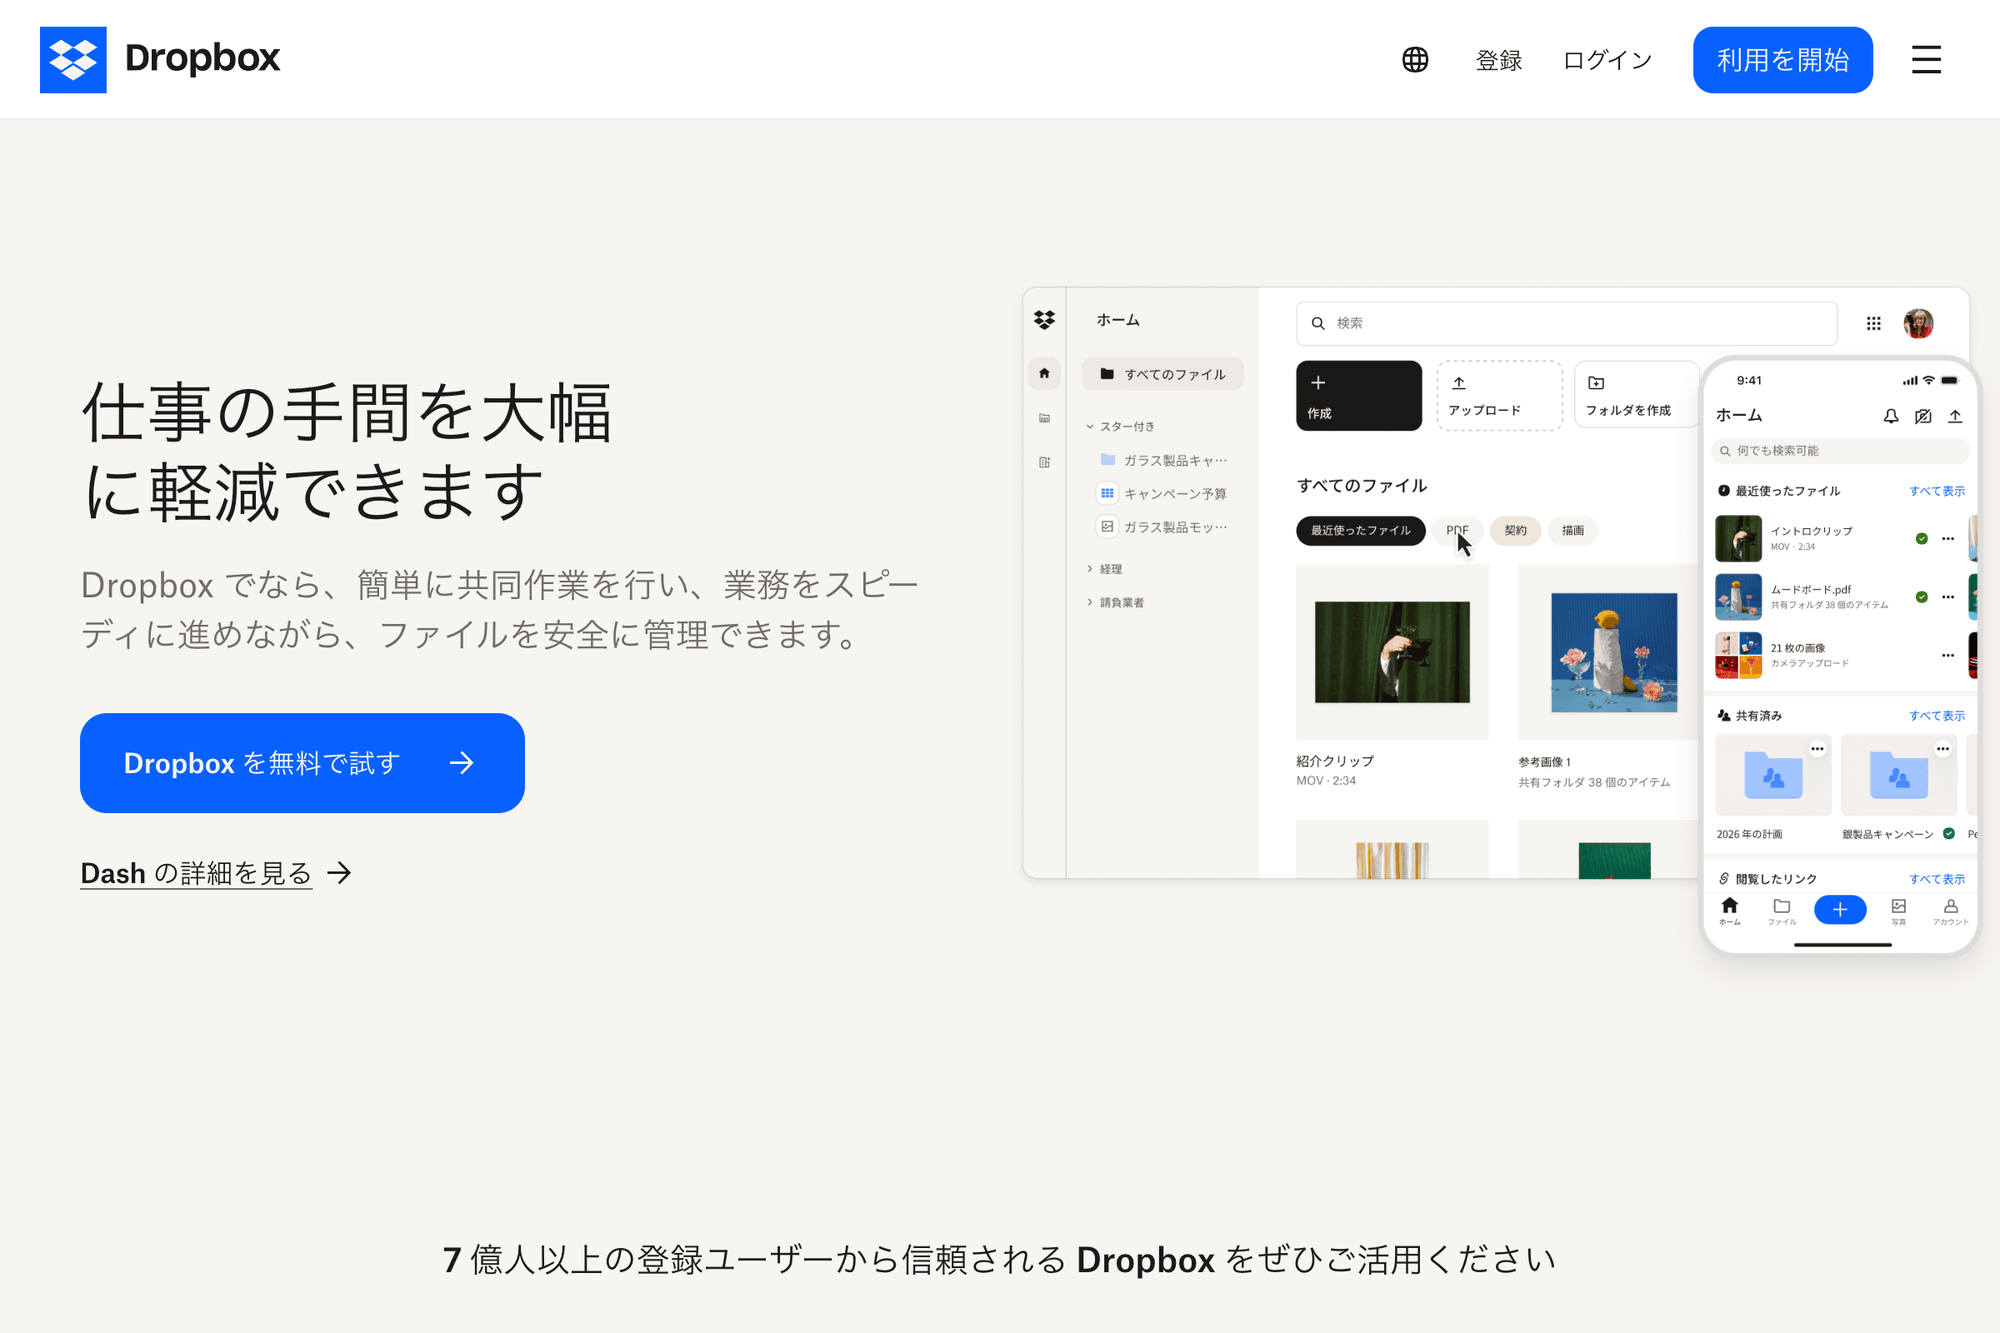Click the 利用を開始 button
This screenshot has height=1333, width=2000.
pos(1782,60)
